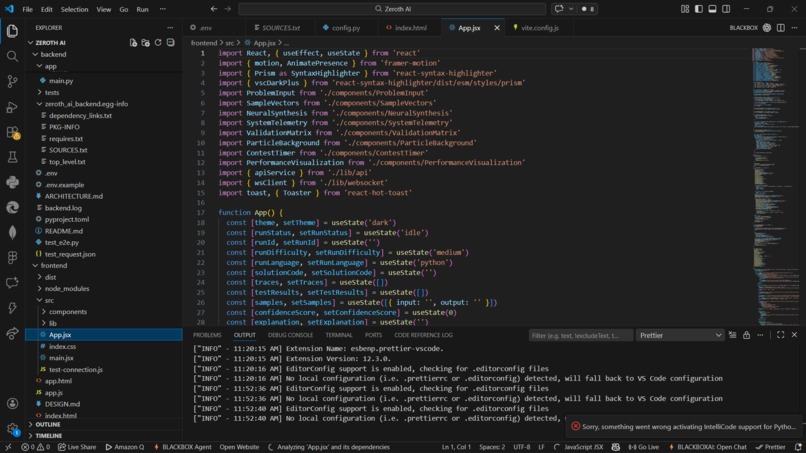The height and width of the screenshot is (453, 806).
Task: Open the Search view in activity bar
Action: point(12,56)
